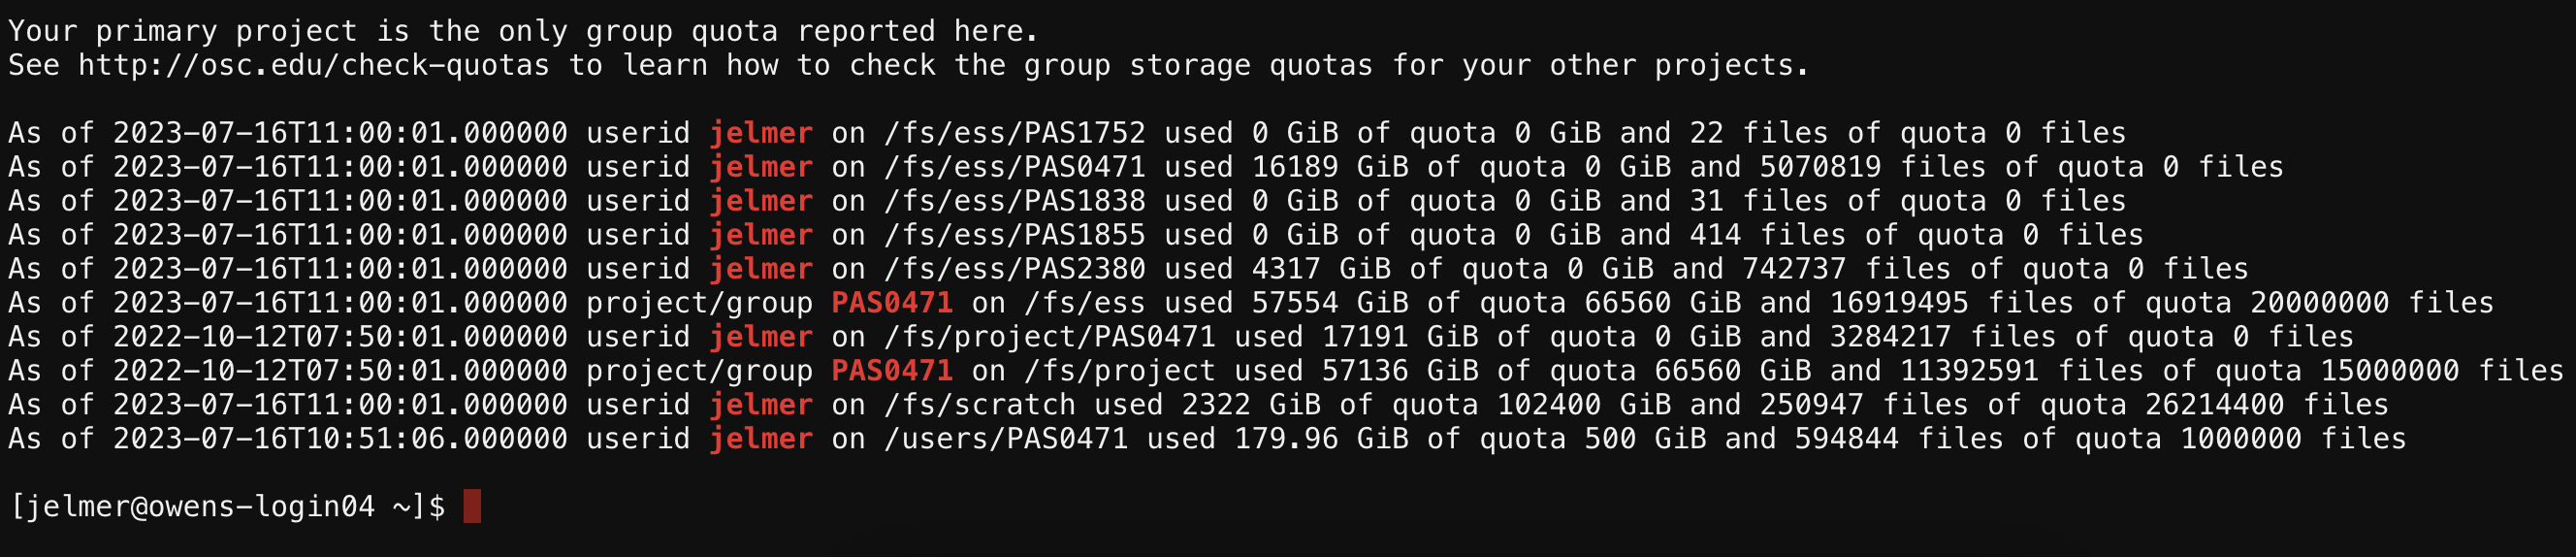Click the red terminal cursor block
Screen dimensions: 2576x557
[472, 506]
